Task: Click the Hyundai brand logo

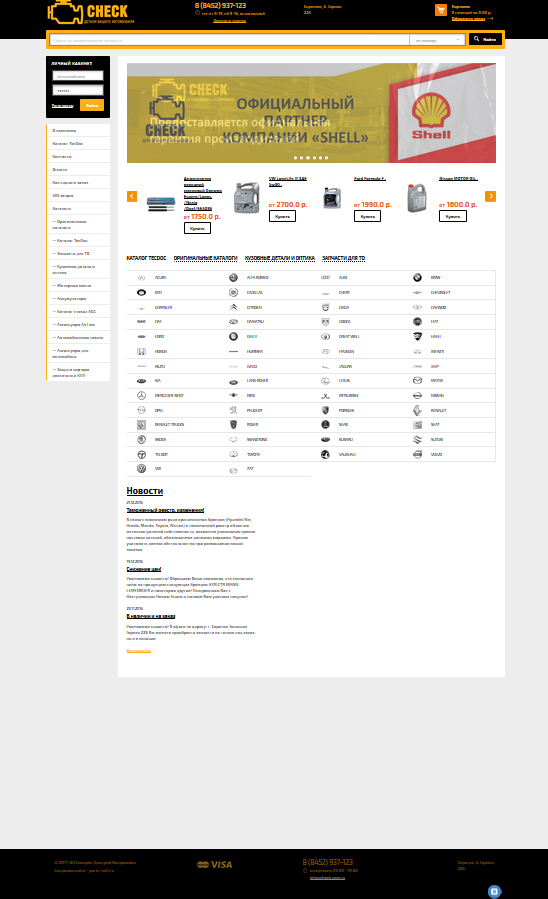Action: click(x=326, y=351)
